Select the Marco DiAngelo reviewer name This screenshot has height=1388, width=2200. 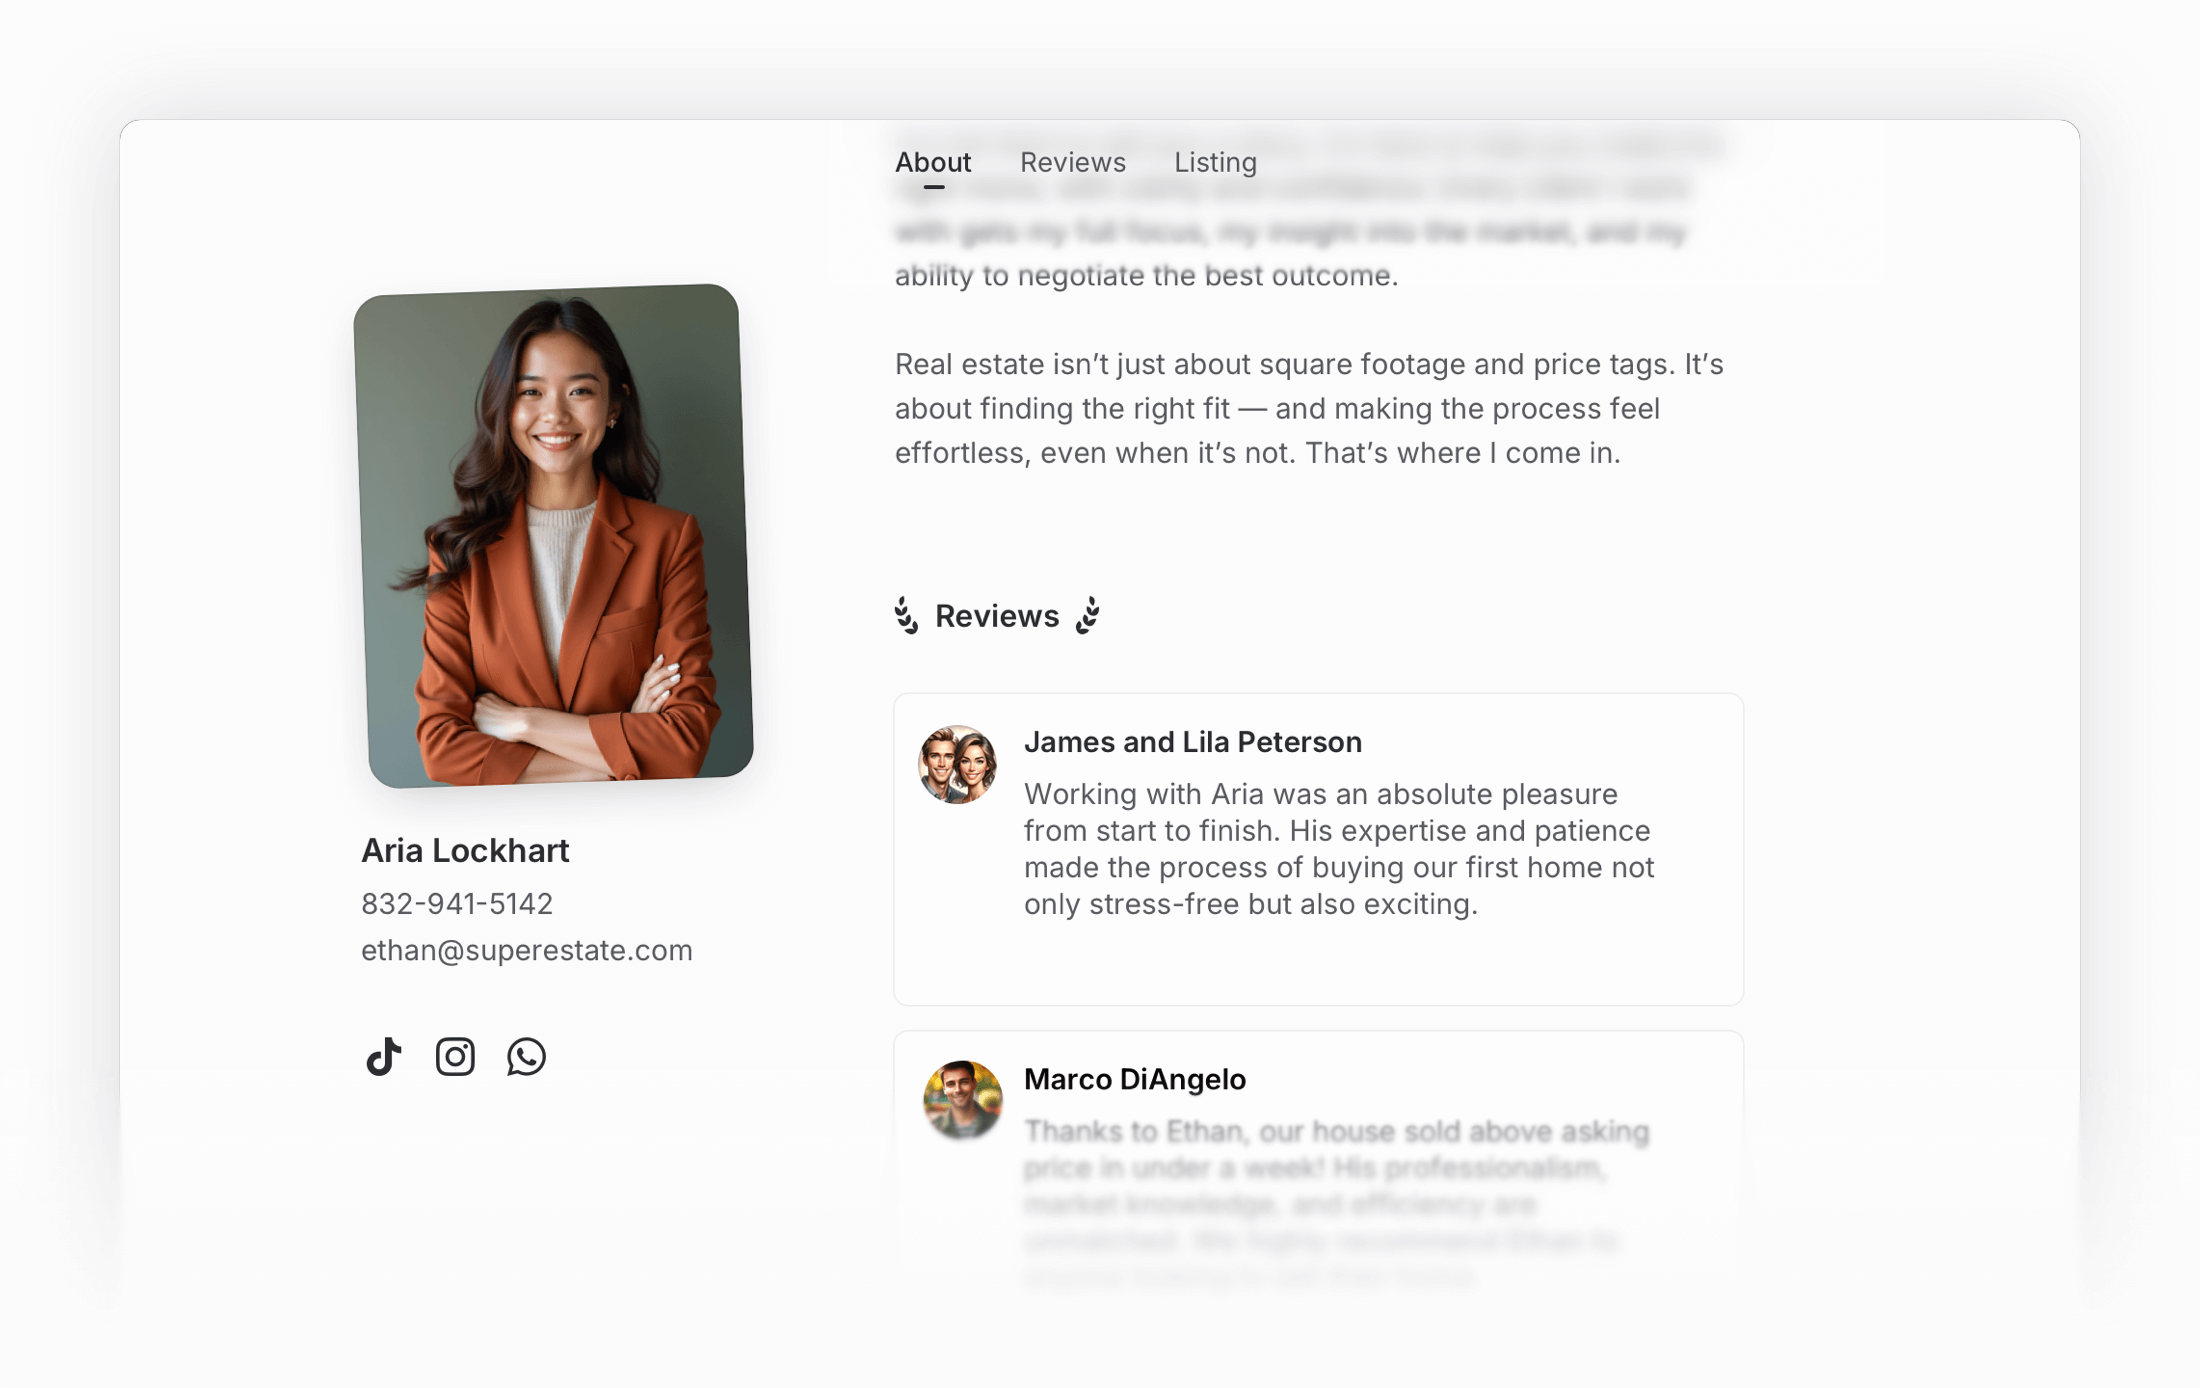1134,1079
